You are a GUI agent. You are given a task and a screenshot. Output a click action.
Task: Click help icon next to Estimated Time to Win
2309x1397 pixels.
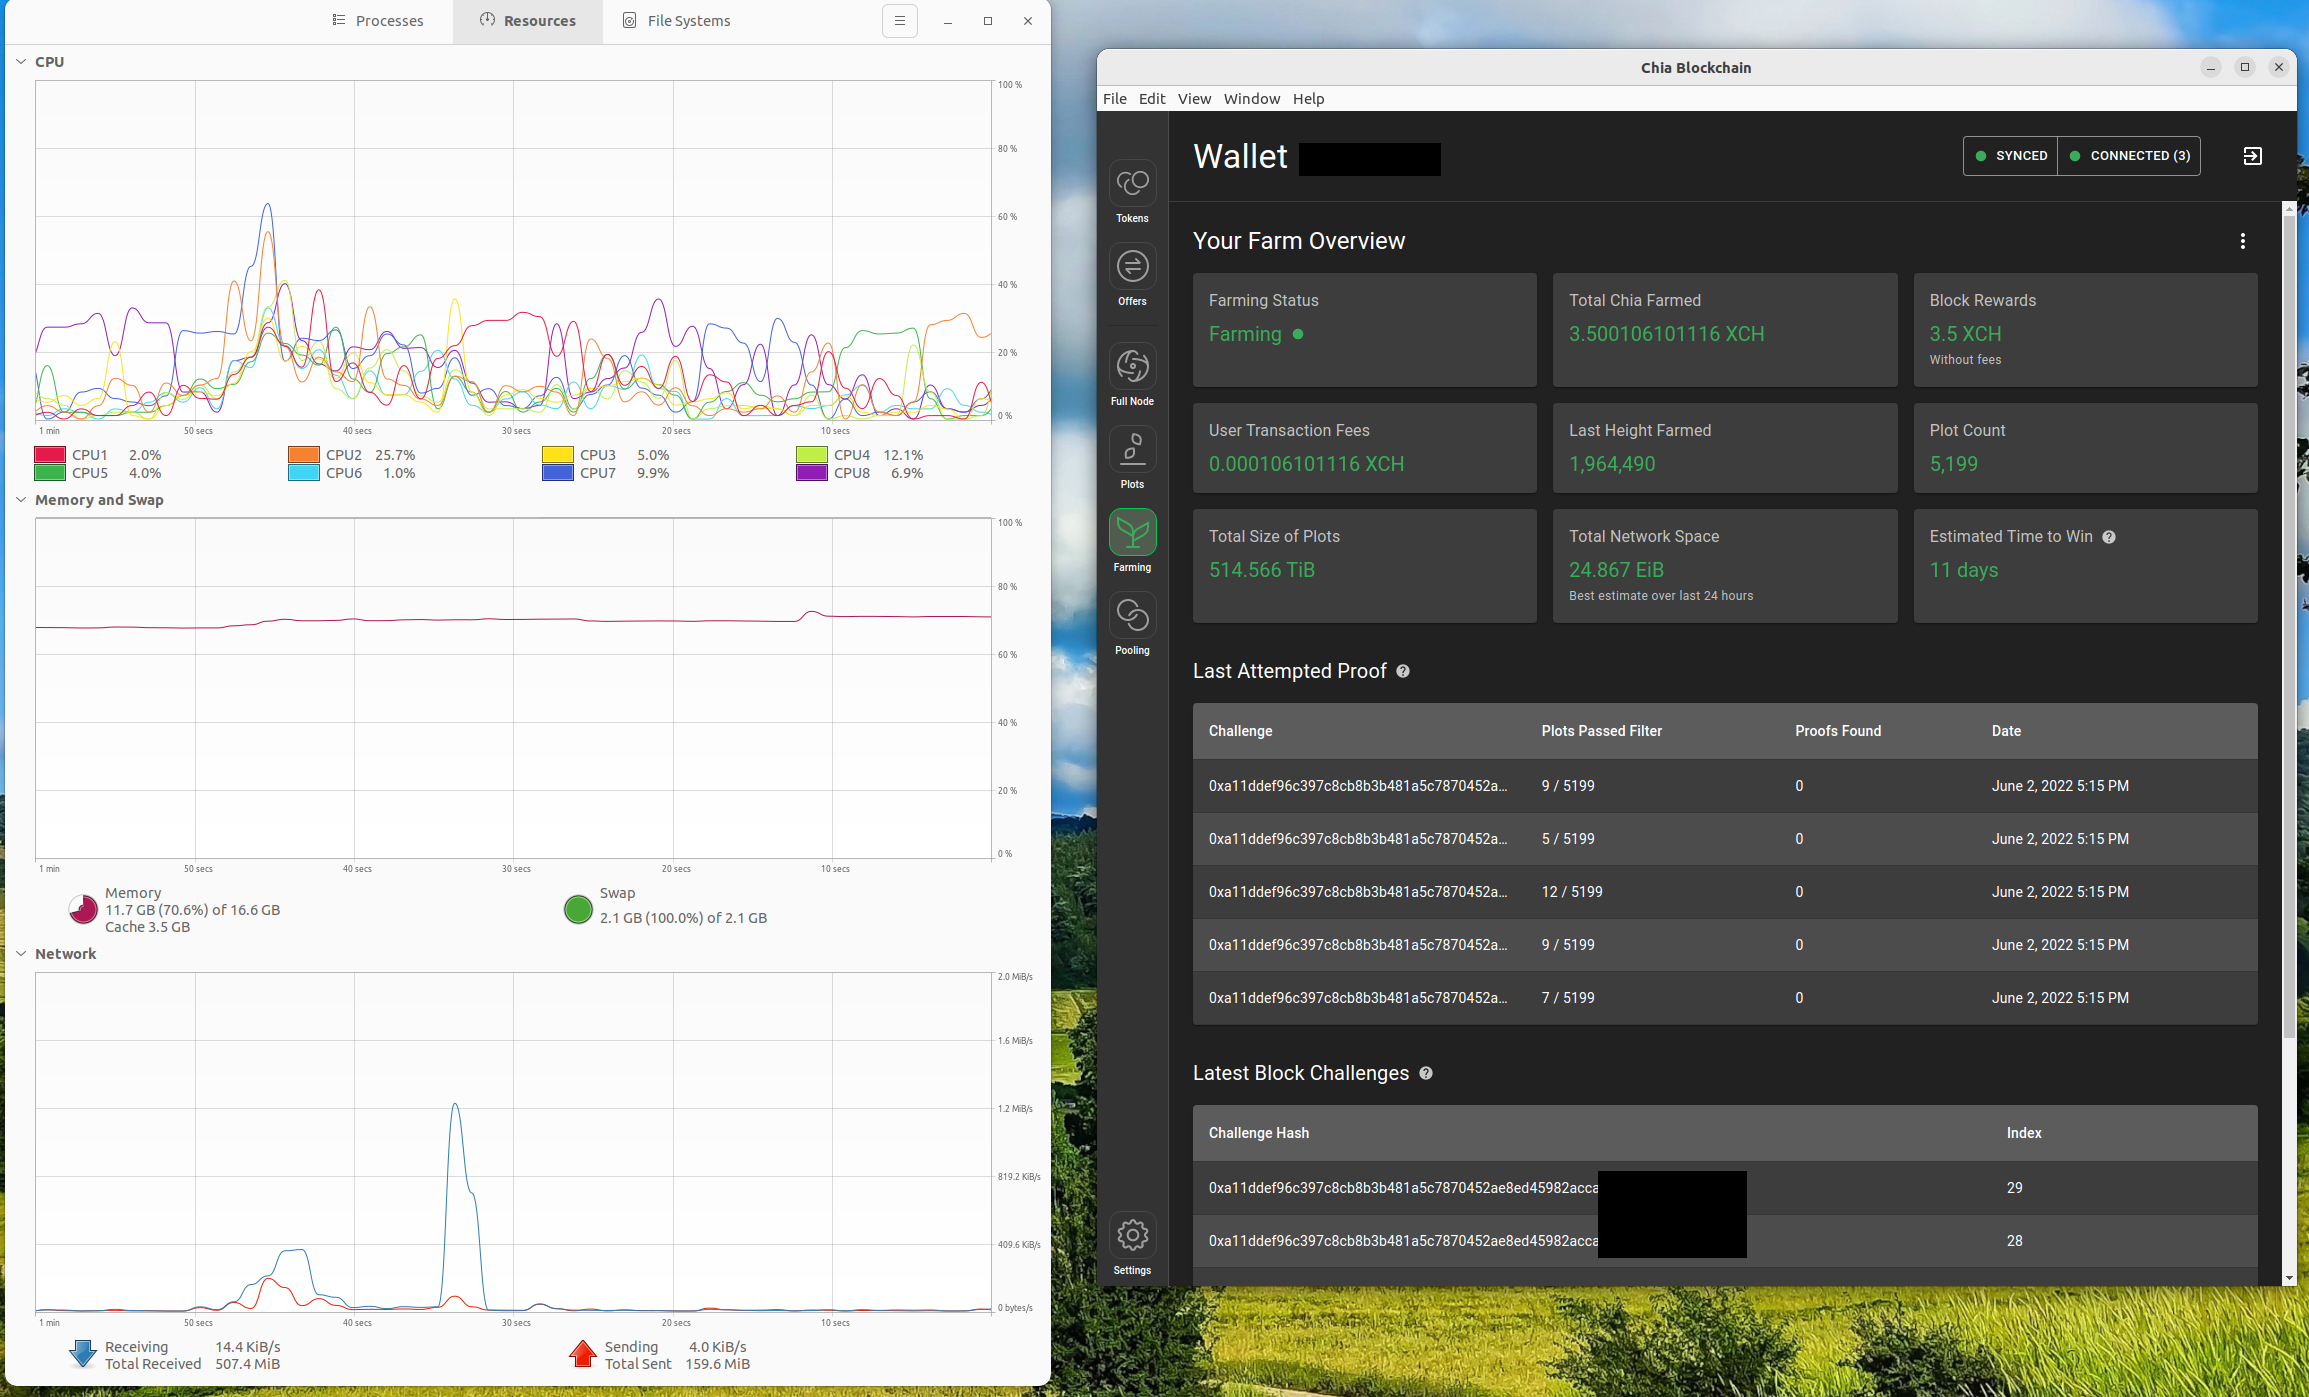(x=2109, y=537)
